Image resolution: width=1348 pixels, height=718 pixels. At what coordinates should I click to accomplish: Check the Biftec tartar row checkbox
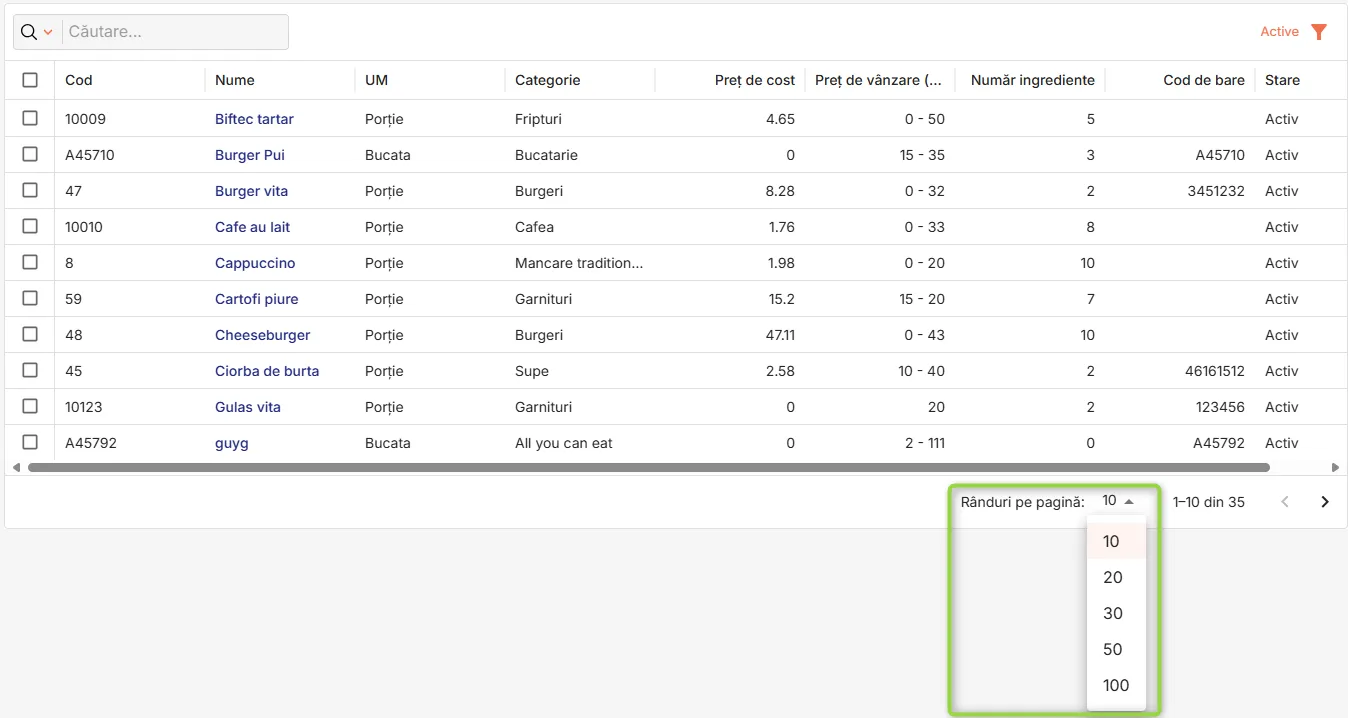(x=30, y=118)
